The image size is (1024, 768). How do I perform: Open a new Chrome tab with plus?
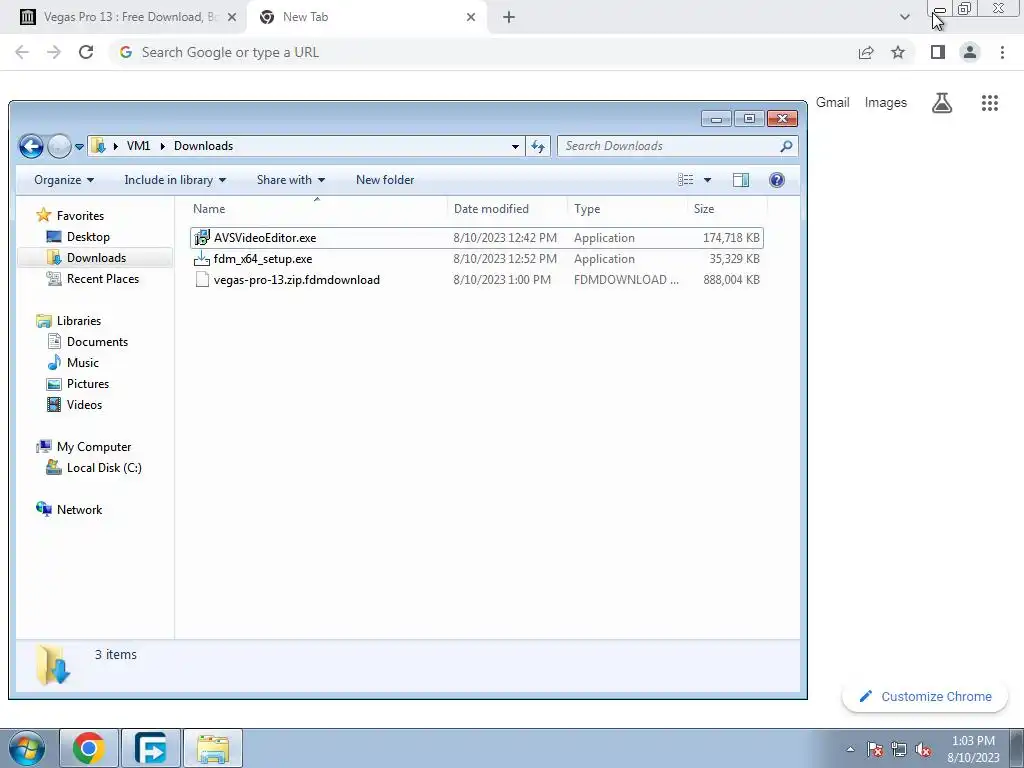point(509,17)
